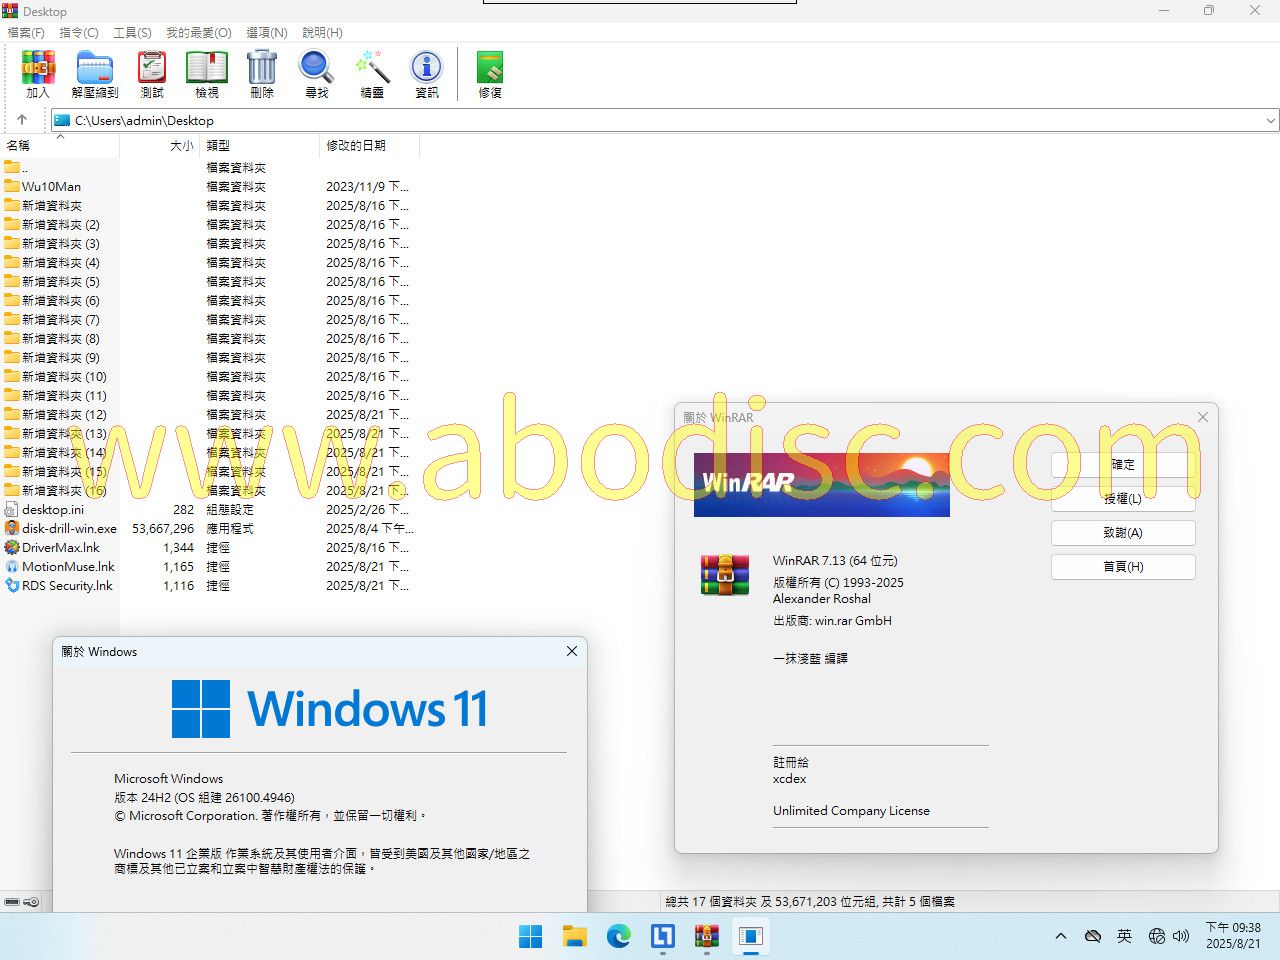Open Microsoft Edge from taskbar
The width and height of the screenshot is (1280, 960).
pos(619,936)
